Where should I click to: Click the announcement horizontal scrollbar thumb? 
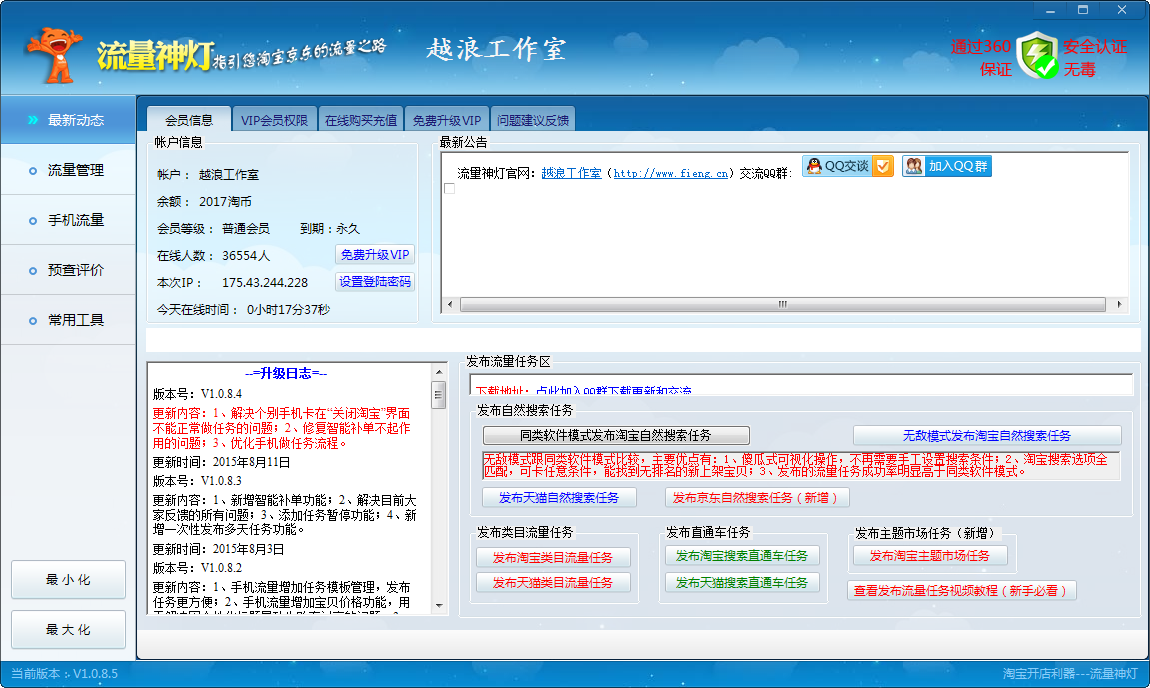[x=783, y=304]
